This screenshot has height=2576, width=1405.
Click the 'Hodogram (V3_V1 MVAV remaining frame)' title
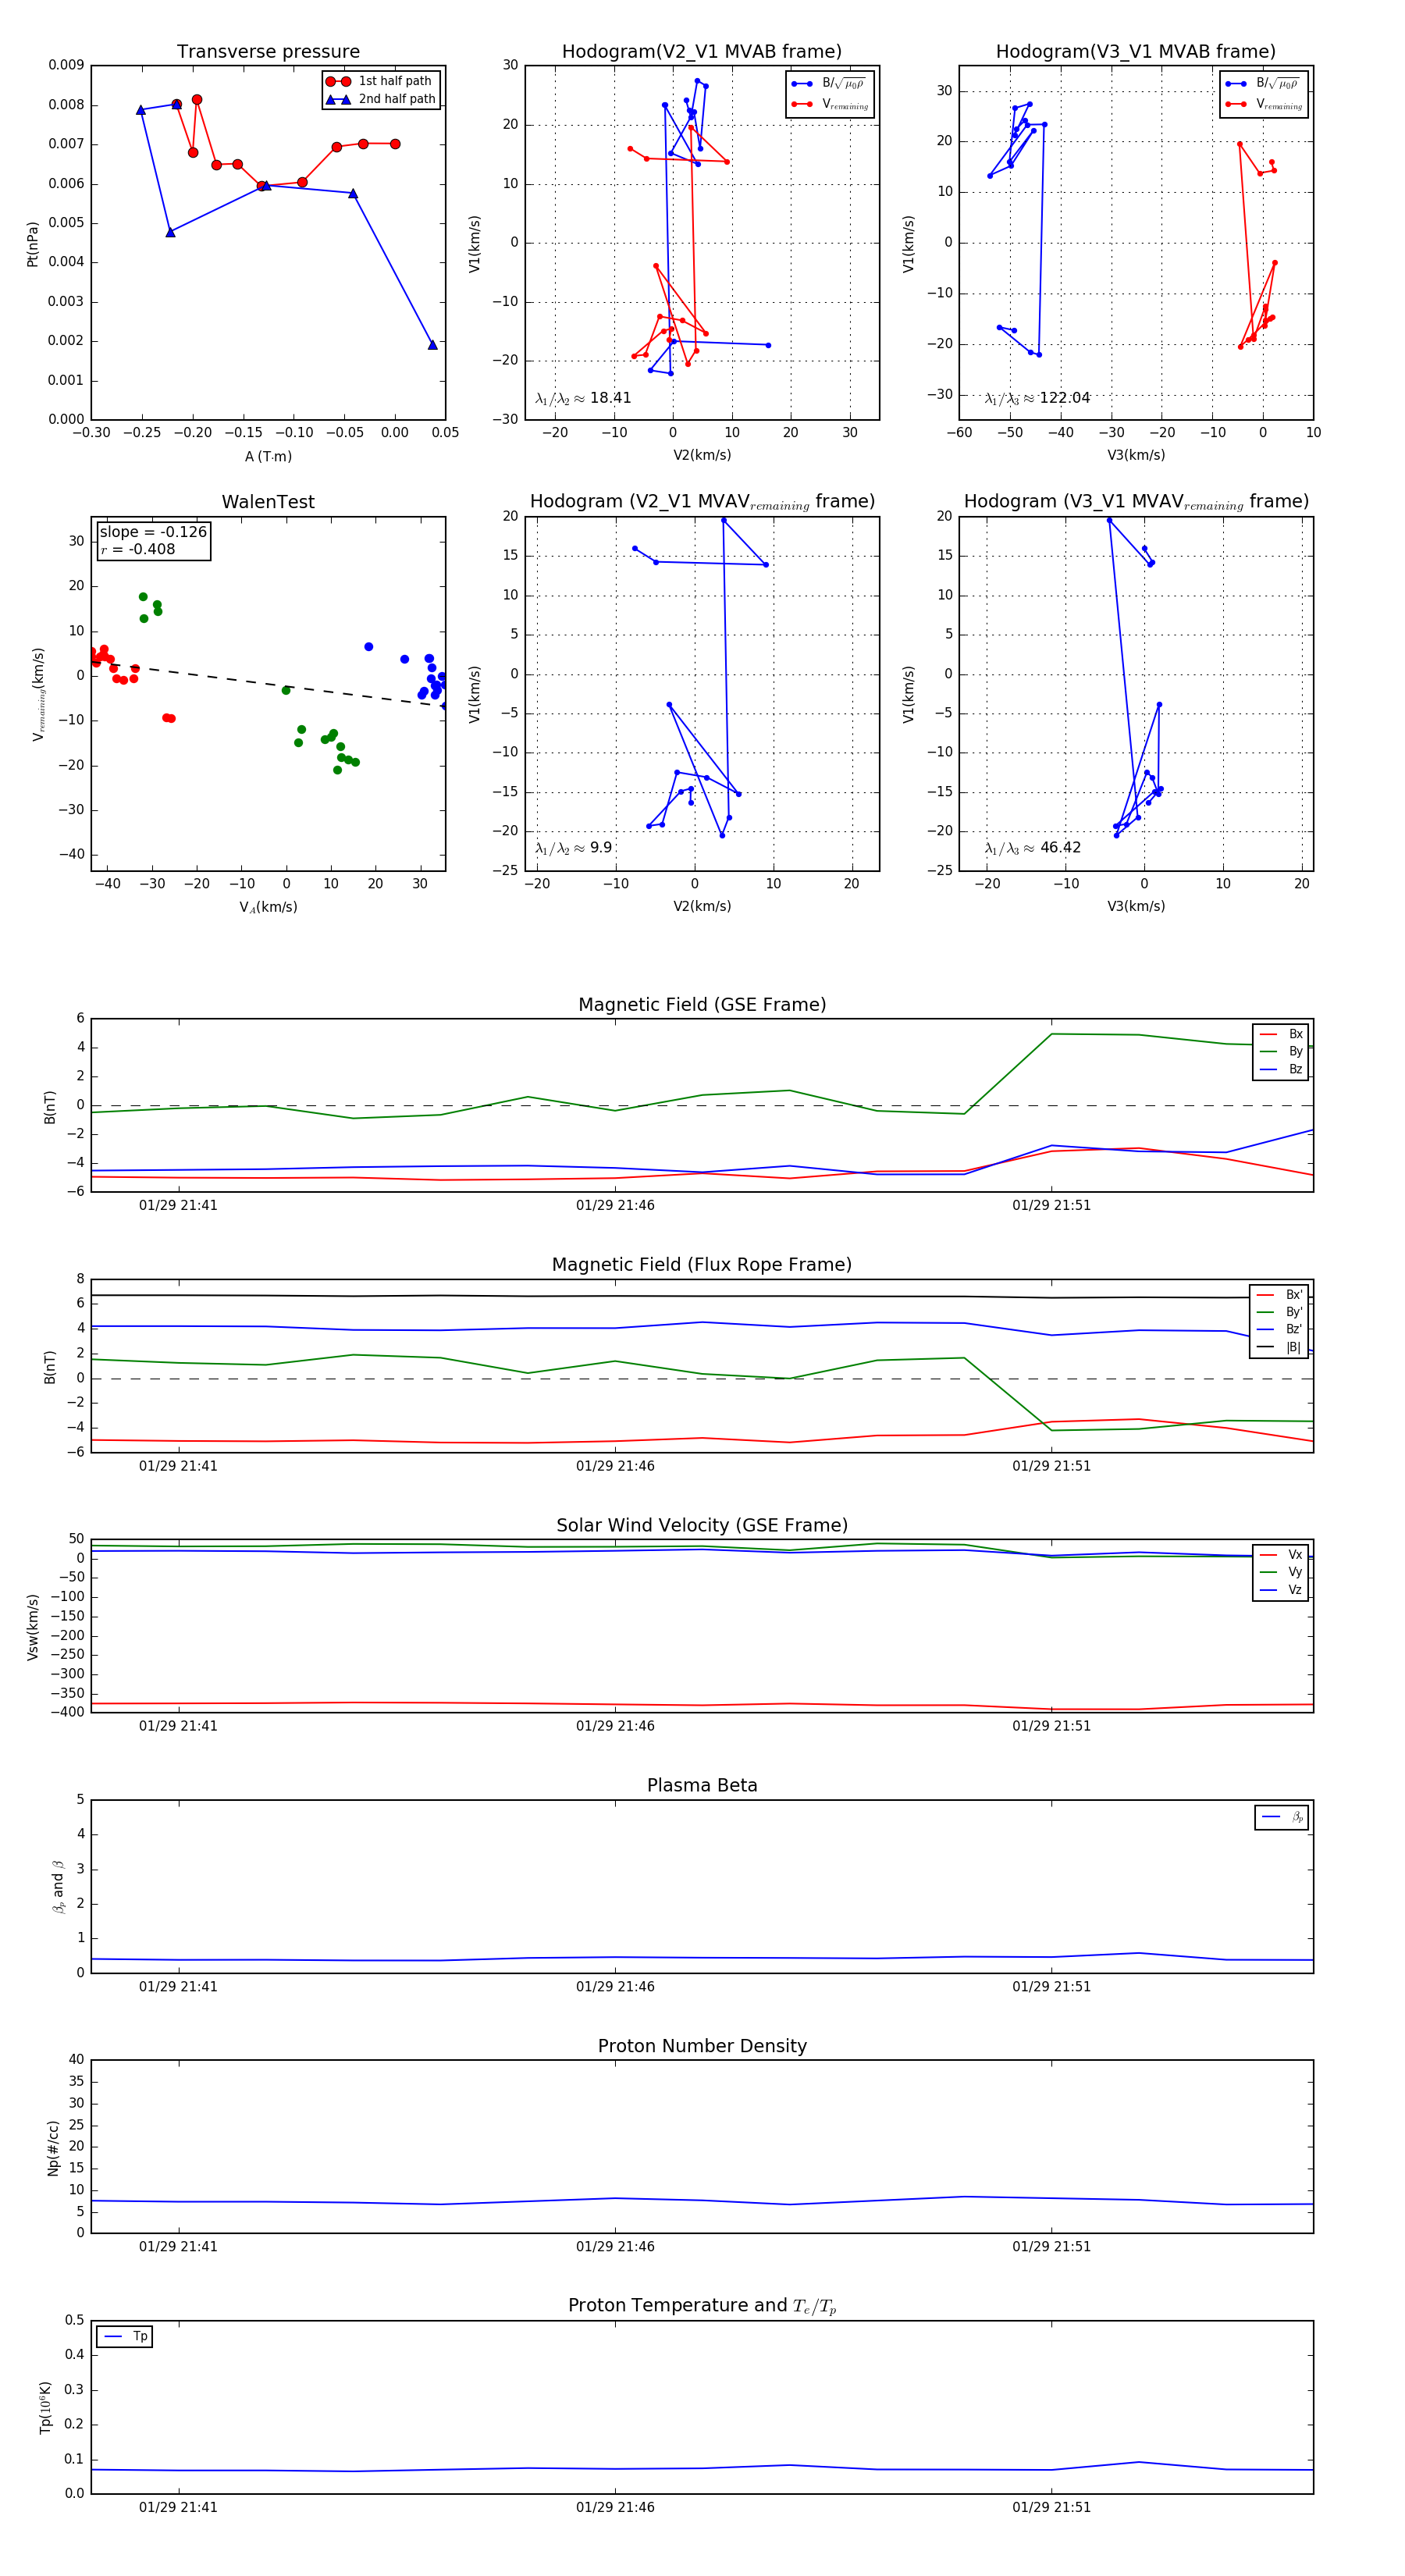(1136, 502)
